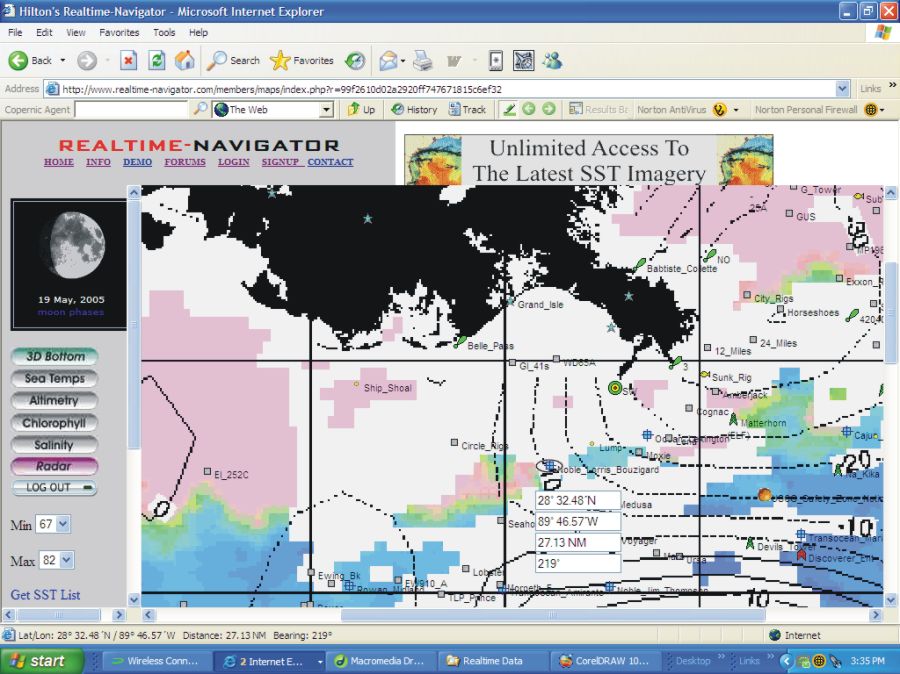Click the Forward navigation arrow icon
This screenshot has height=674, width=900.
point(87,60)
